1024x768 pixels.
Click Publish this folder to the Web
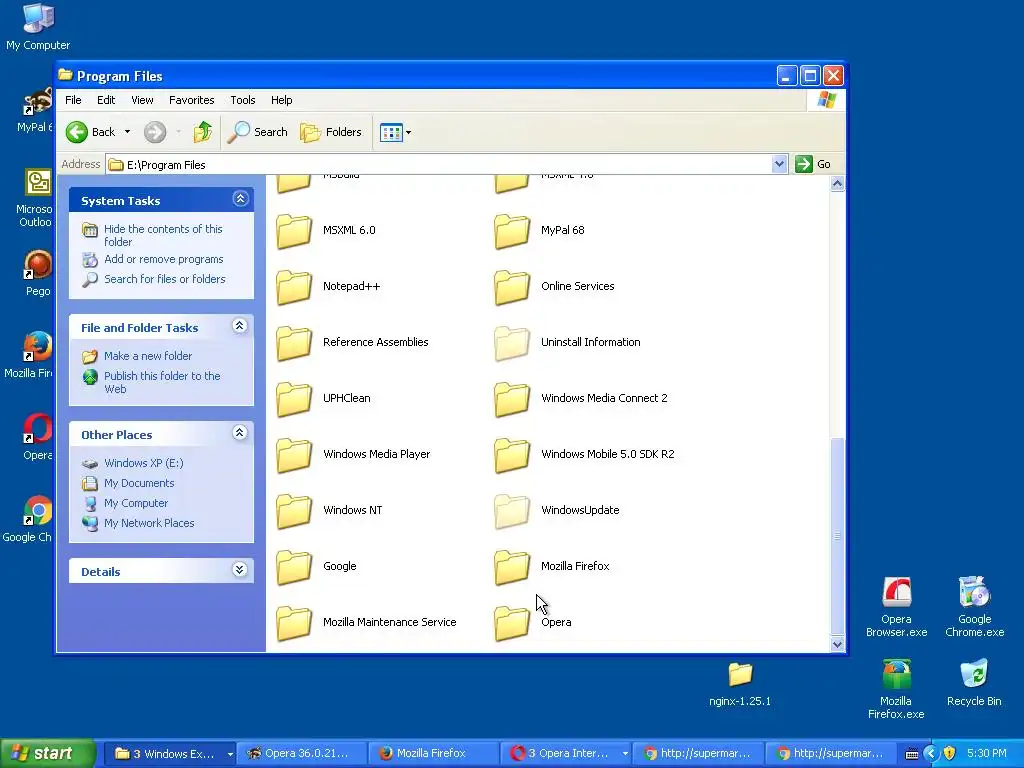pos(162,382)
